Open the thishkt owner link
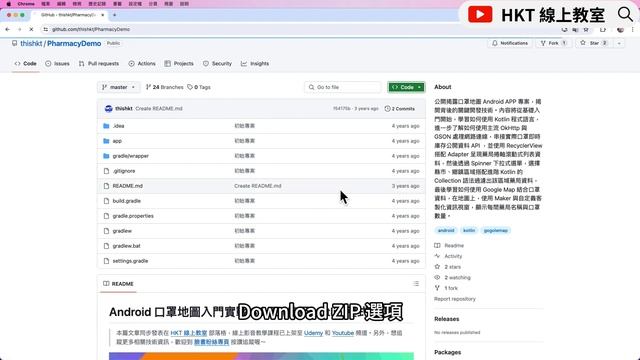640x360 pixels. point(31,43)
